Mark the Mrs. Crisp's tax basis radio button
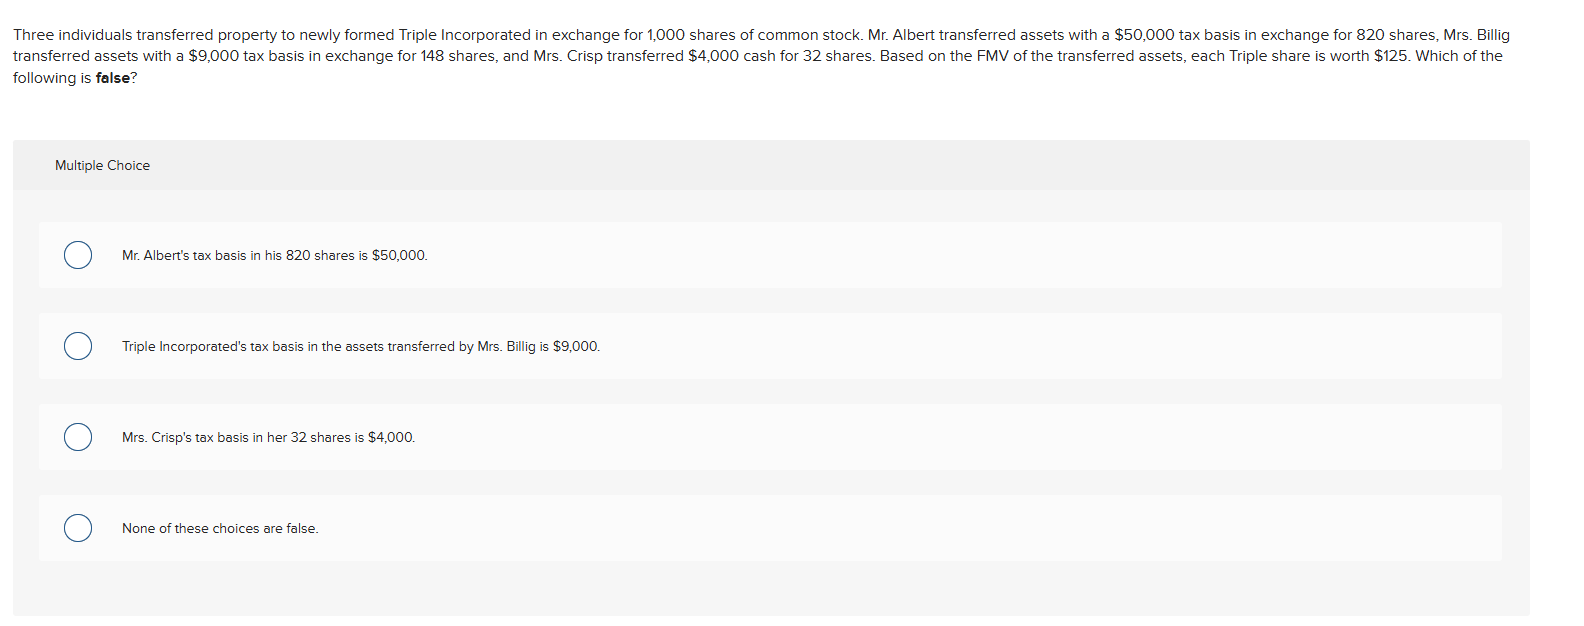Screen dimensions: 1584x626 [x=78, y=437]
